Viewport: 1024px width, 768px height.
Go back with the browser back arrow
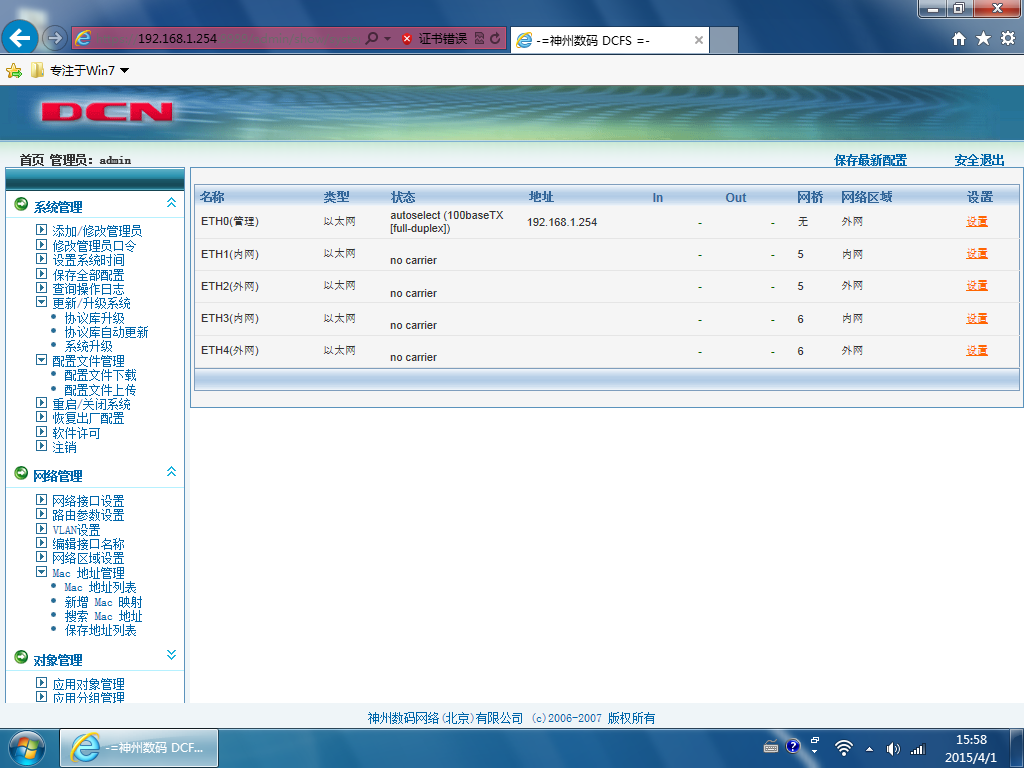[x=20, y=38]
